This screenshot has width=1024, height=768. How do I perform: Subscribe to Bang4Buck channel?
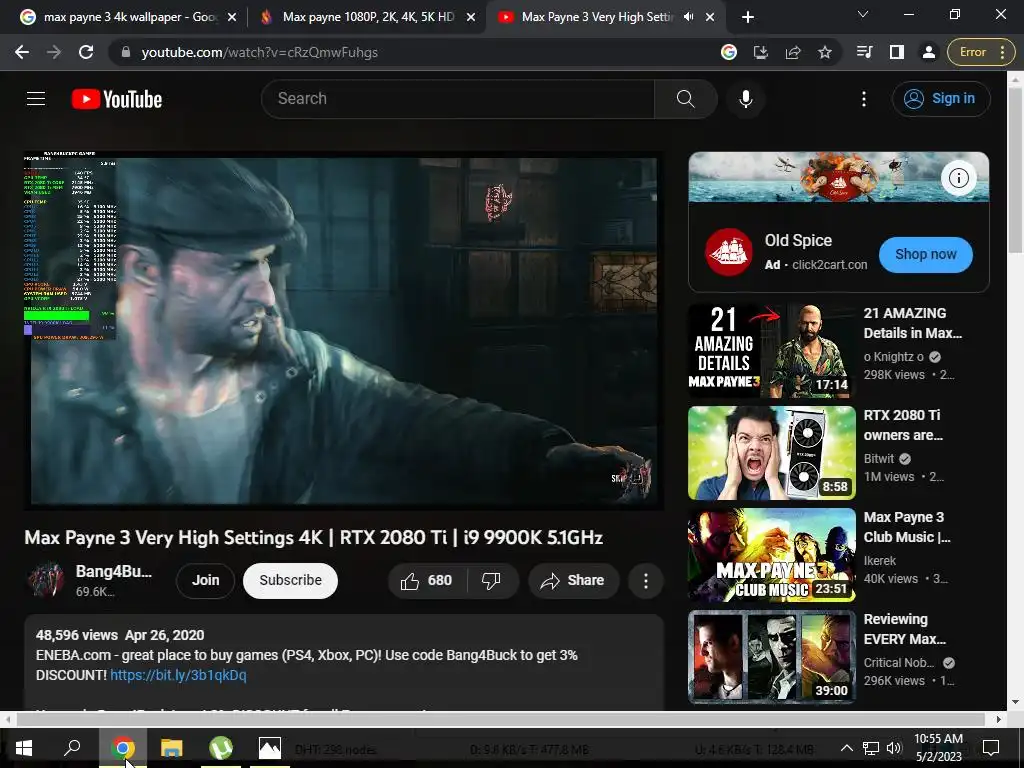point(291,581)
